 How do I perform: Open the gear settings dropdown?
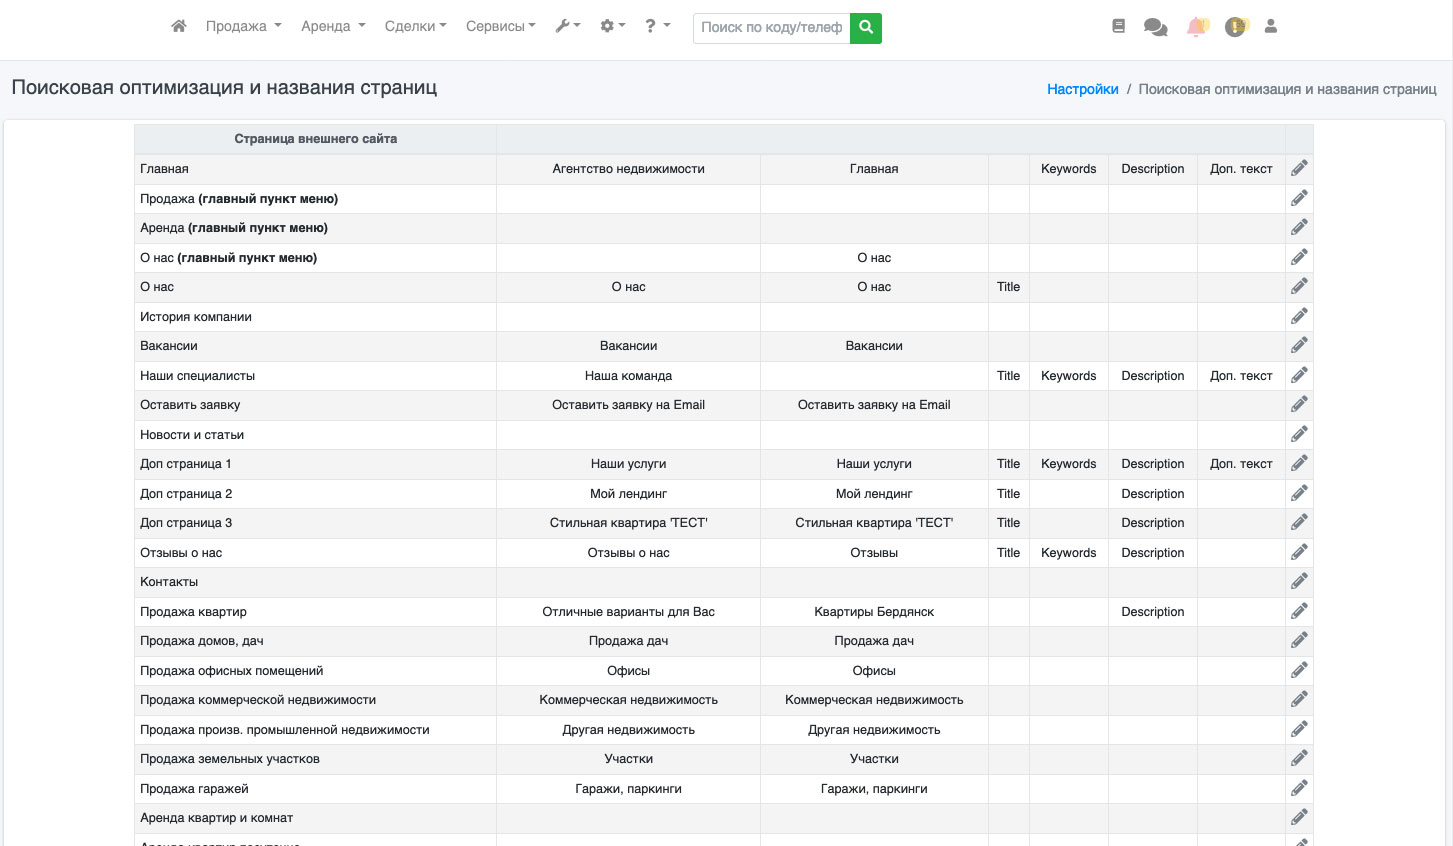point(612,27)
